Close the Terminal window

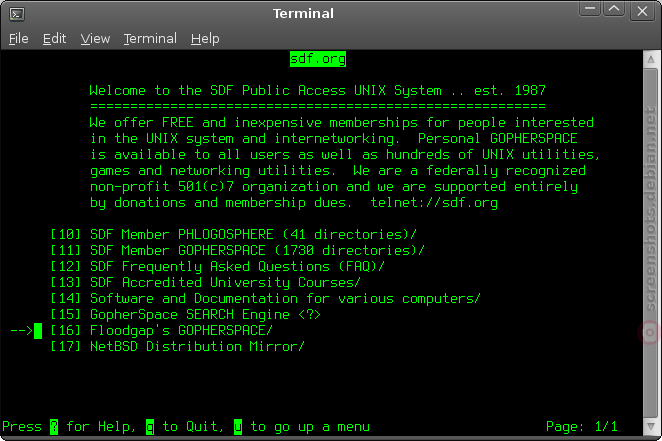[x=642, y=11]
